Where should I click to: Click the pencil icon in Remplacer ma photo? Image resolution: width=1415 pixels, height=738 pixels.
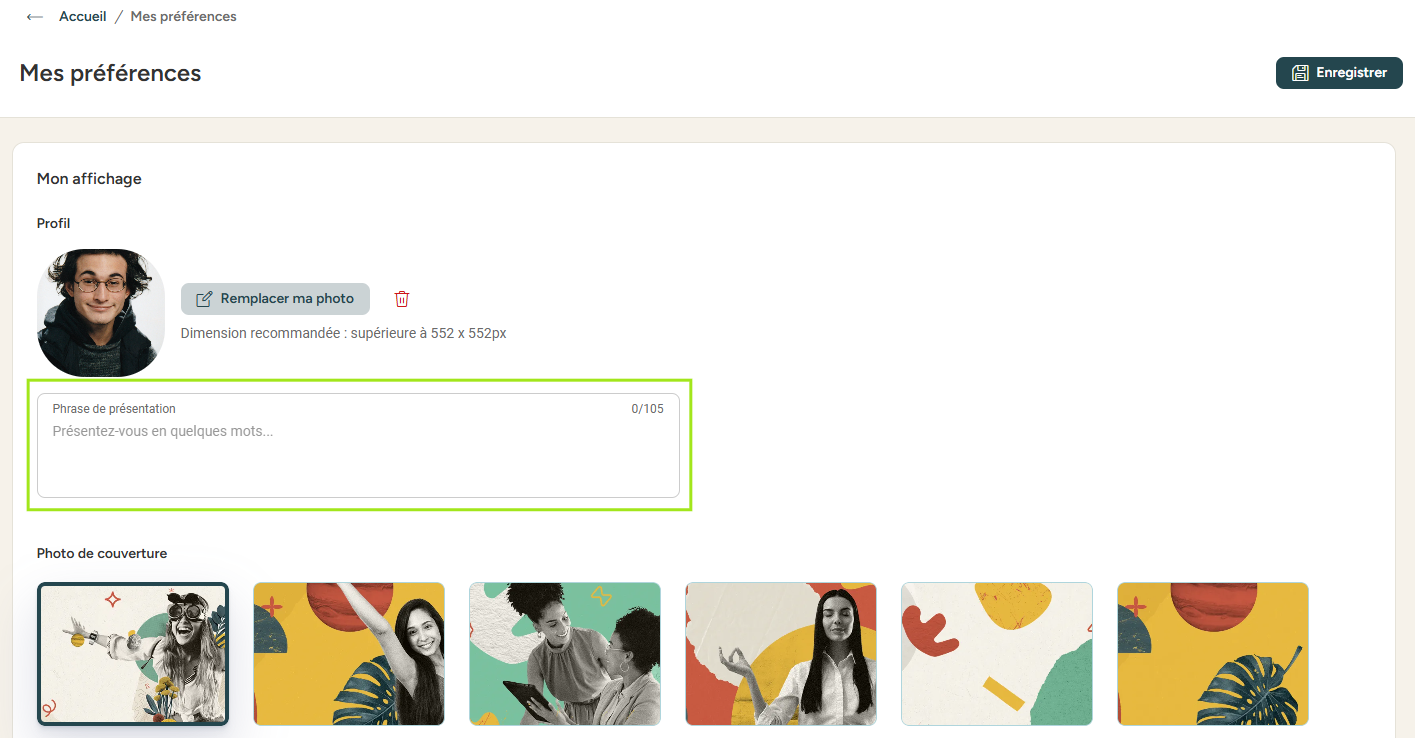pos(204,299)
